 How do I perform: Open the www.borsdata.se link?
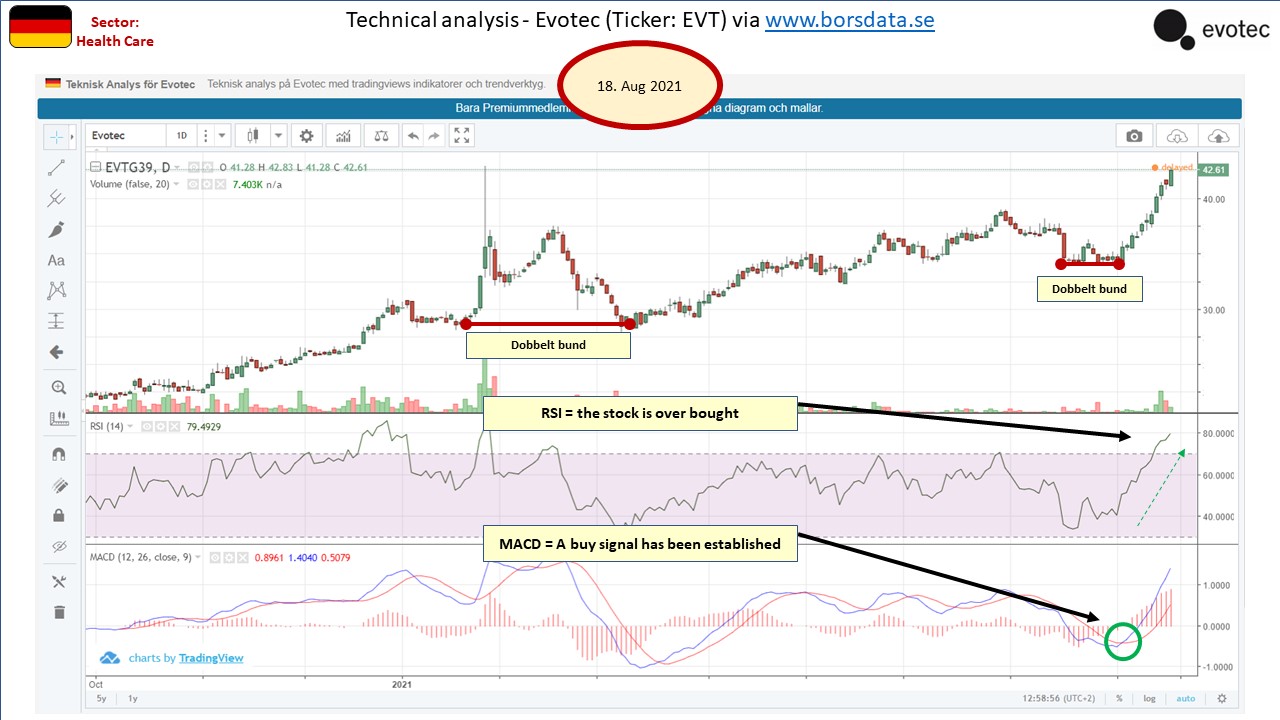[x=850, y=20]
